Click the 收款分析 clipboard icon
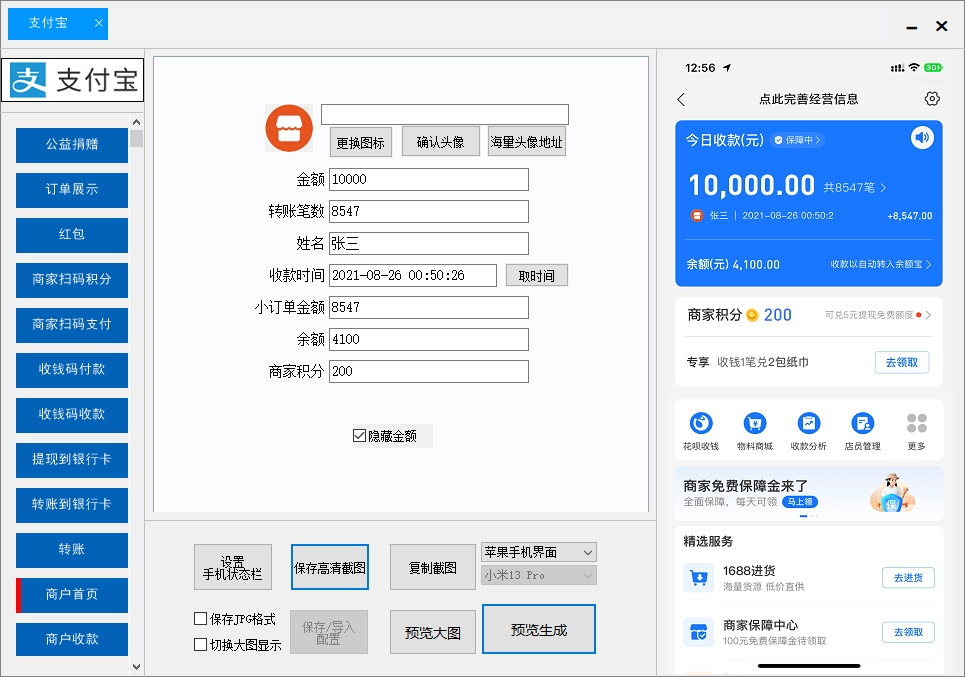Image resolution: width=965 pixels, height=677 pixels. coord(808,421)
